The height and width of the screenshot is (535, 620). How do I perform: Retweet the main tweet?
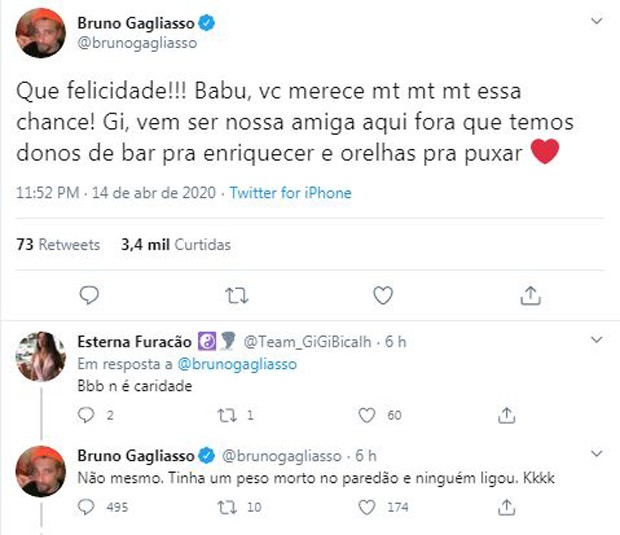coord(236,294)
